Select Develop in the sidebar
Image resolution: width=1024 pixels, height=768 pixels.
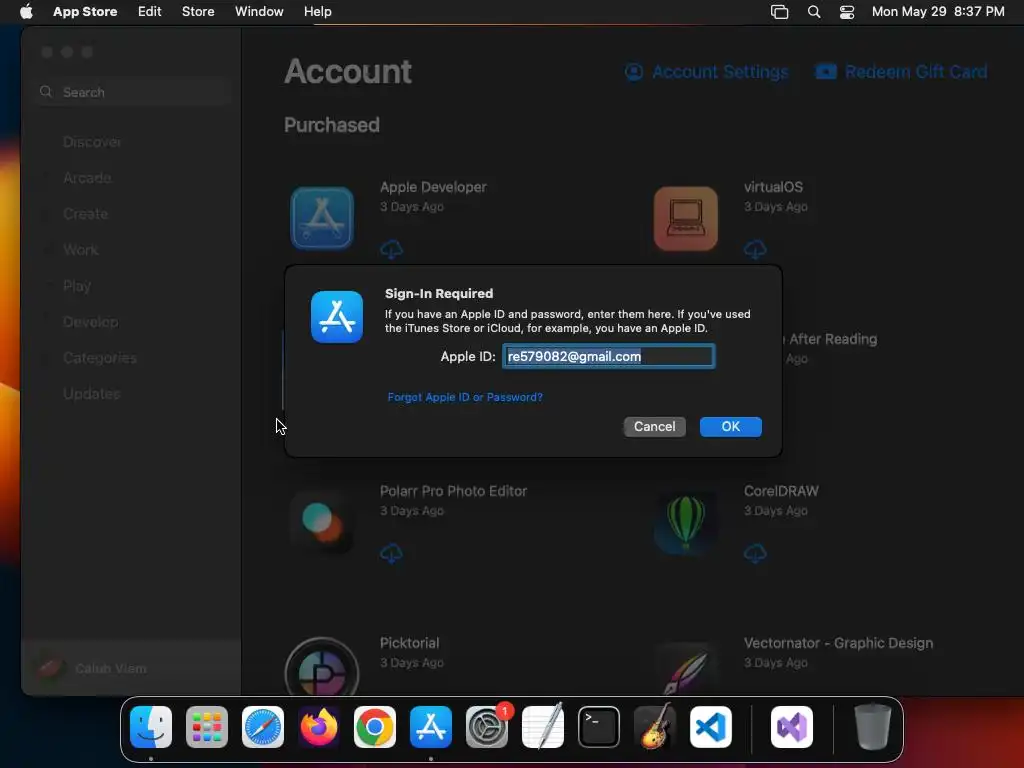click(x=91, y=321)
